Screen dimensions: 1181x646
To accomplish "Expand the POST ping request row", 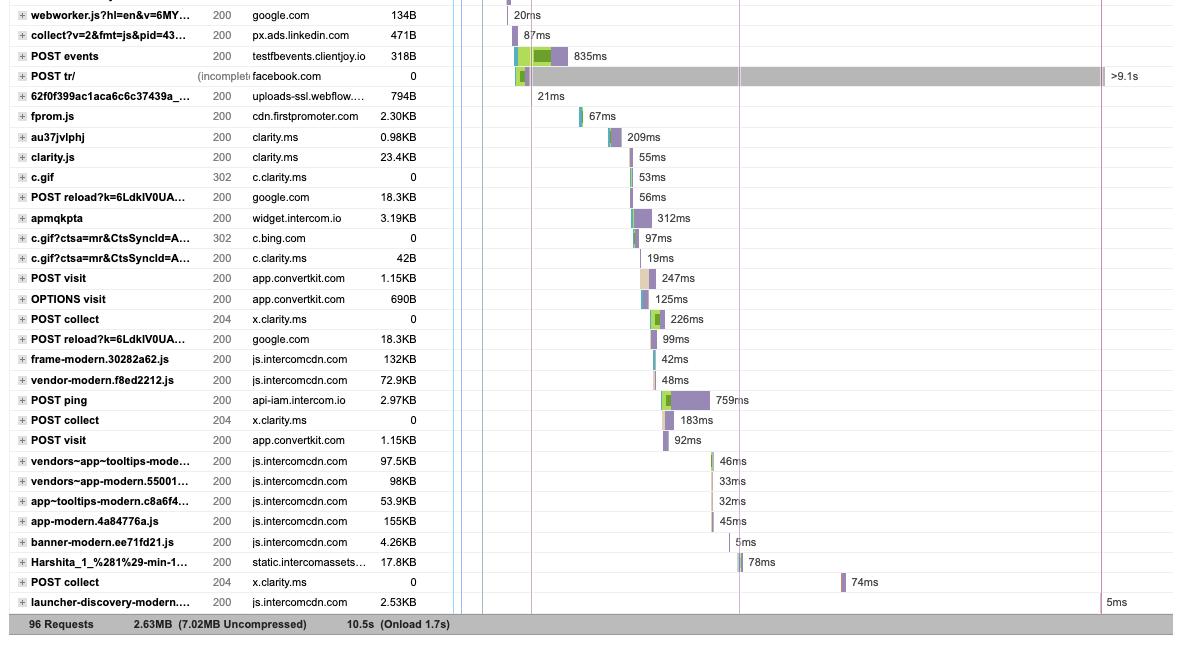I will 22,400.
